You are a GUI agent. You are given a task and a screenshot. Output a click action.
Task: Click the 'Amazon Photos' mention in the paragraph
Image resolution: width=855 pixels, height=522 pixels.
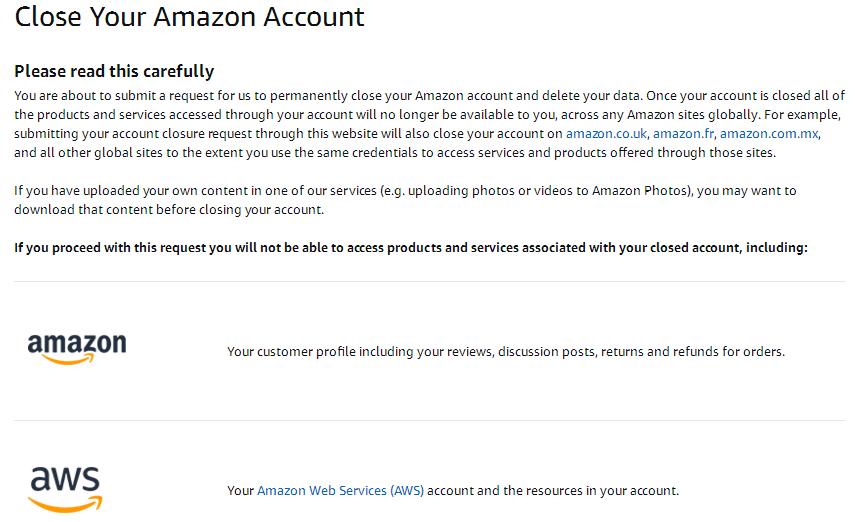[648, 190]
